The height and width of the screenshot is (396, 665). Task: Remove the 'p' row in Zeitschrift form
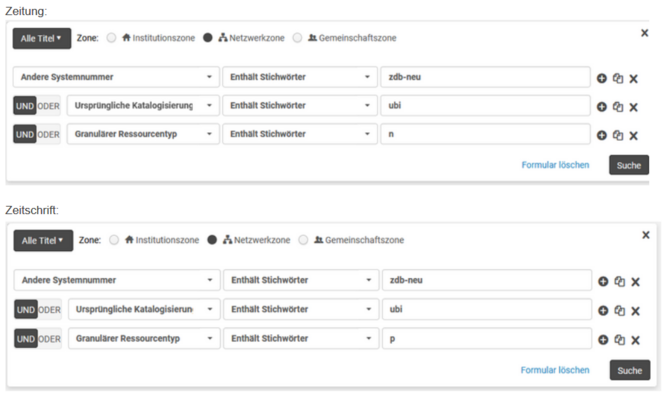pos(635,340)
